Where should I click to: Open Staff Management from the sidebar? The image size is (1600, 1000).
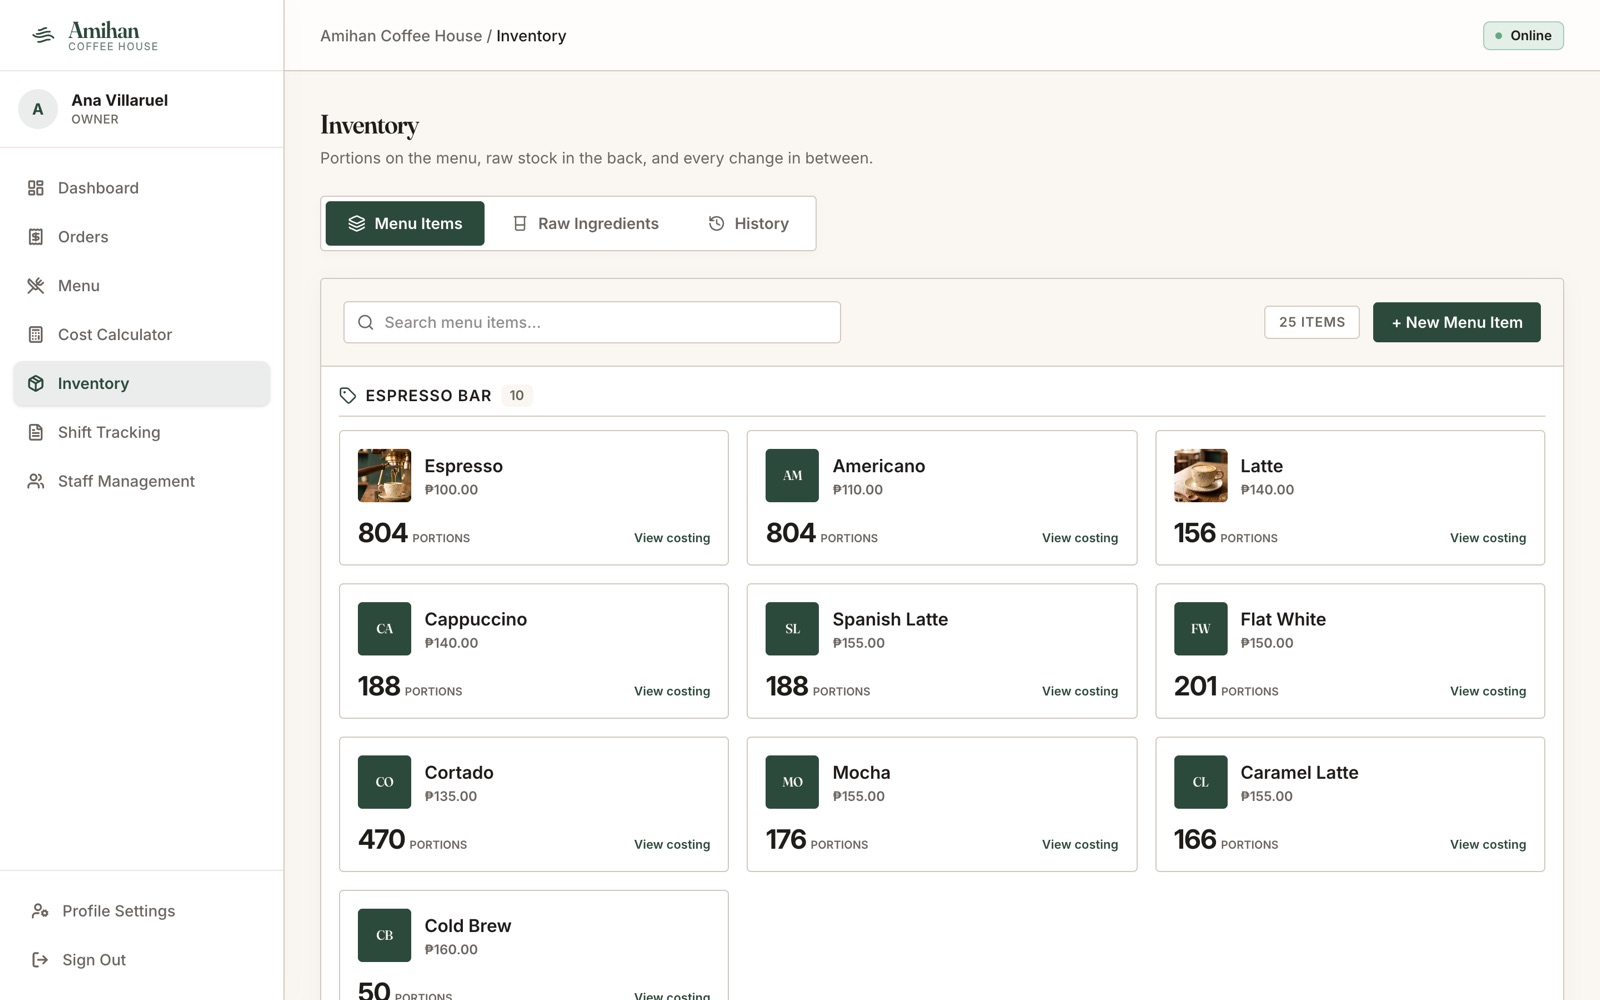click(141, 482)
